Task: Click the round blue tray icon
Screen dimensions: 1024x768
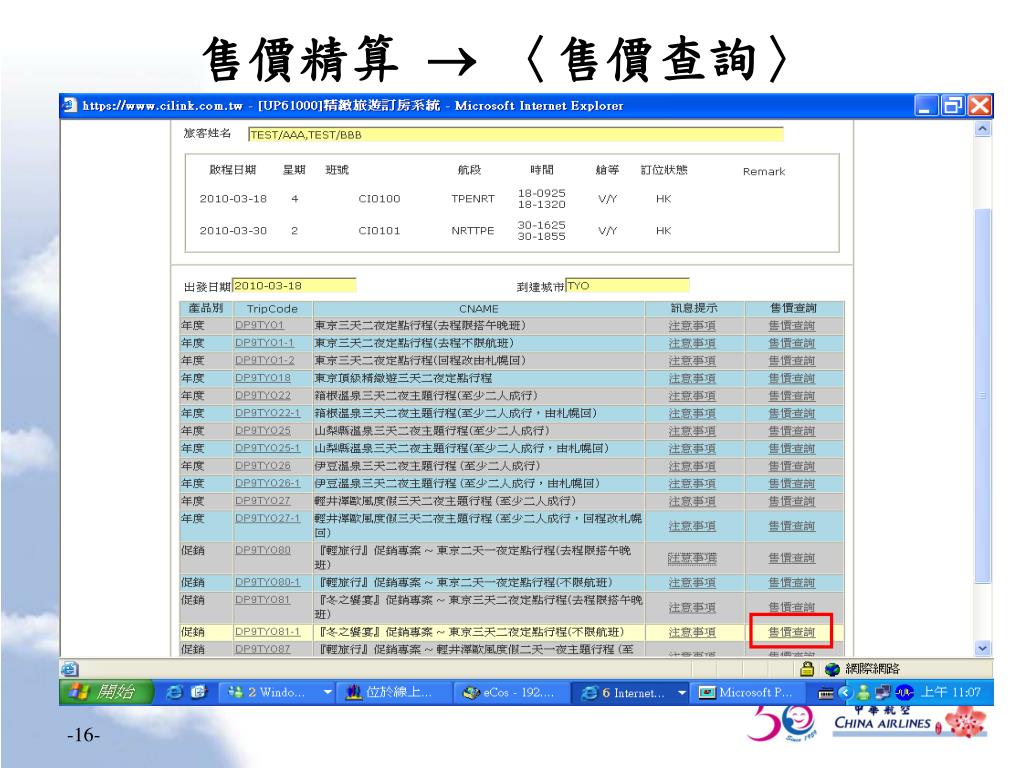Action: pos(904,692)
